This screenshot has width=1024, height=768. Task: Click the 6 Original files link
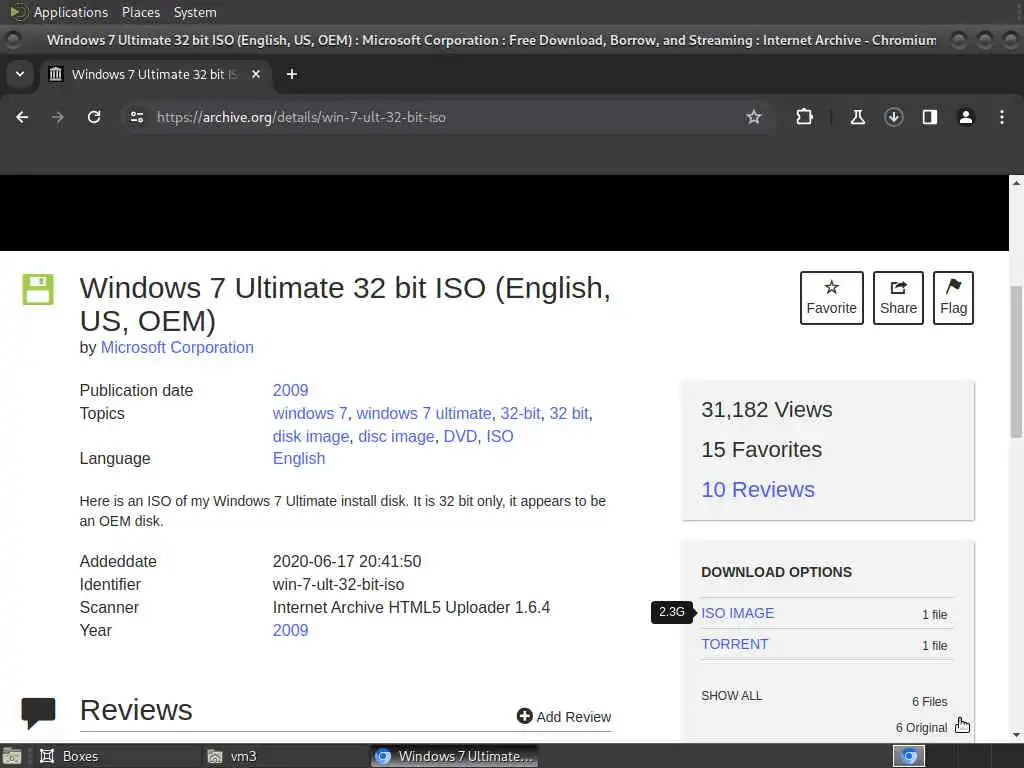921,728
